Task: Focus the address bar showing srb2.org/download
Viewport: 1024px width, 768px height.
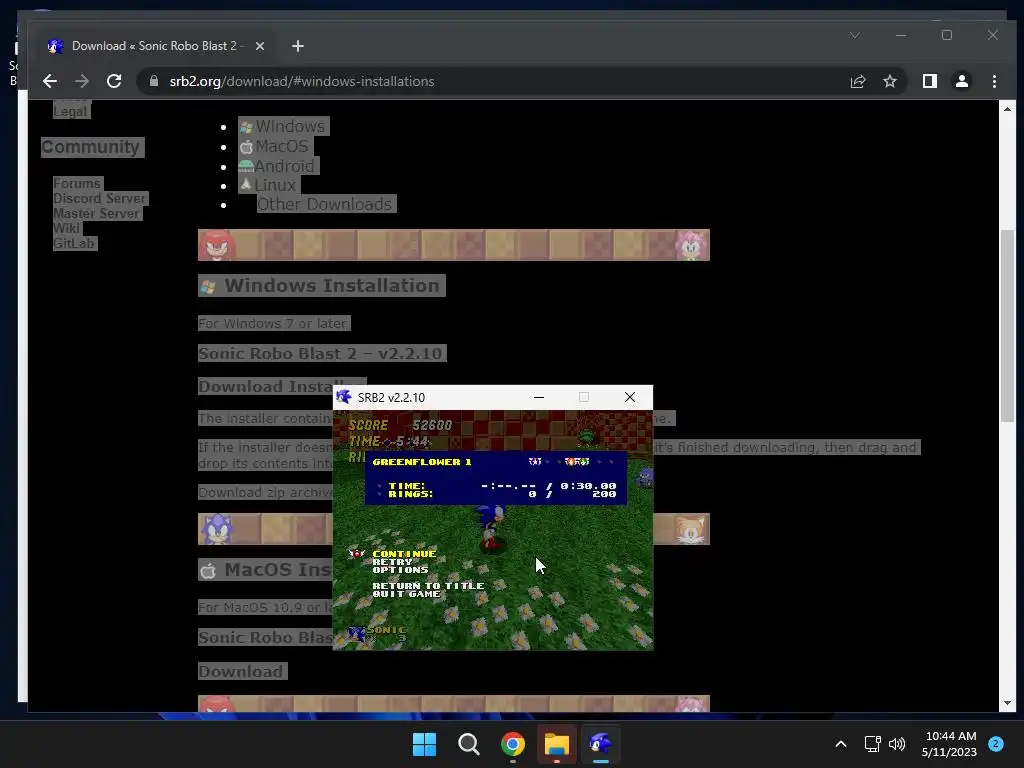Action: click(x=496, y=81)
